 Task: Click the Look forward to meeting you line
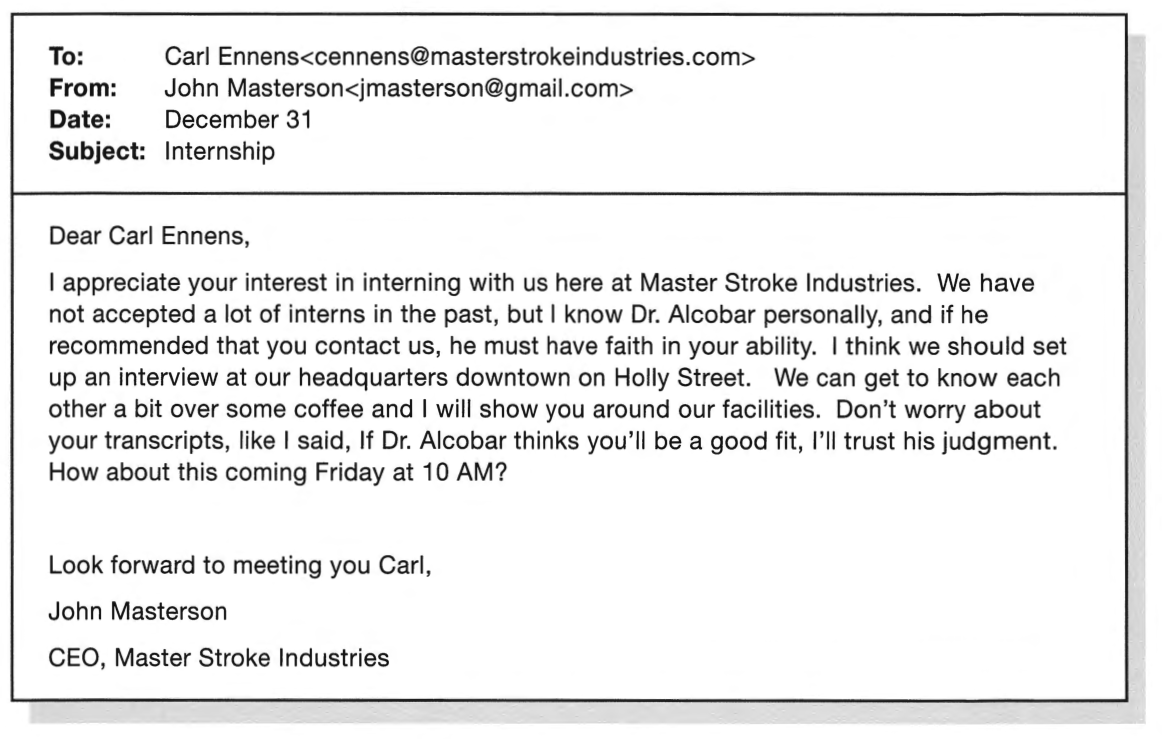(x=239, y=566)
